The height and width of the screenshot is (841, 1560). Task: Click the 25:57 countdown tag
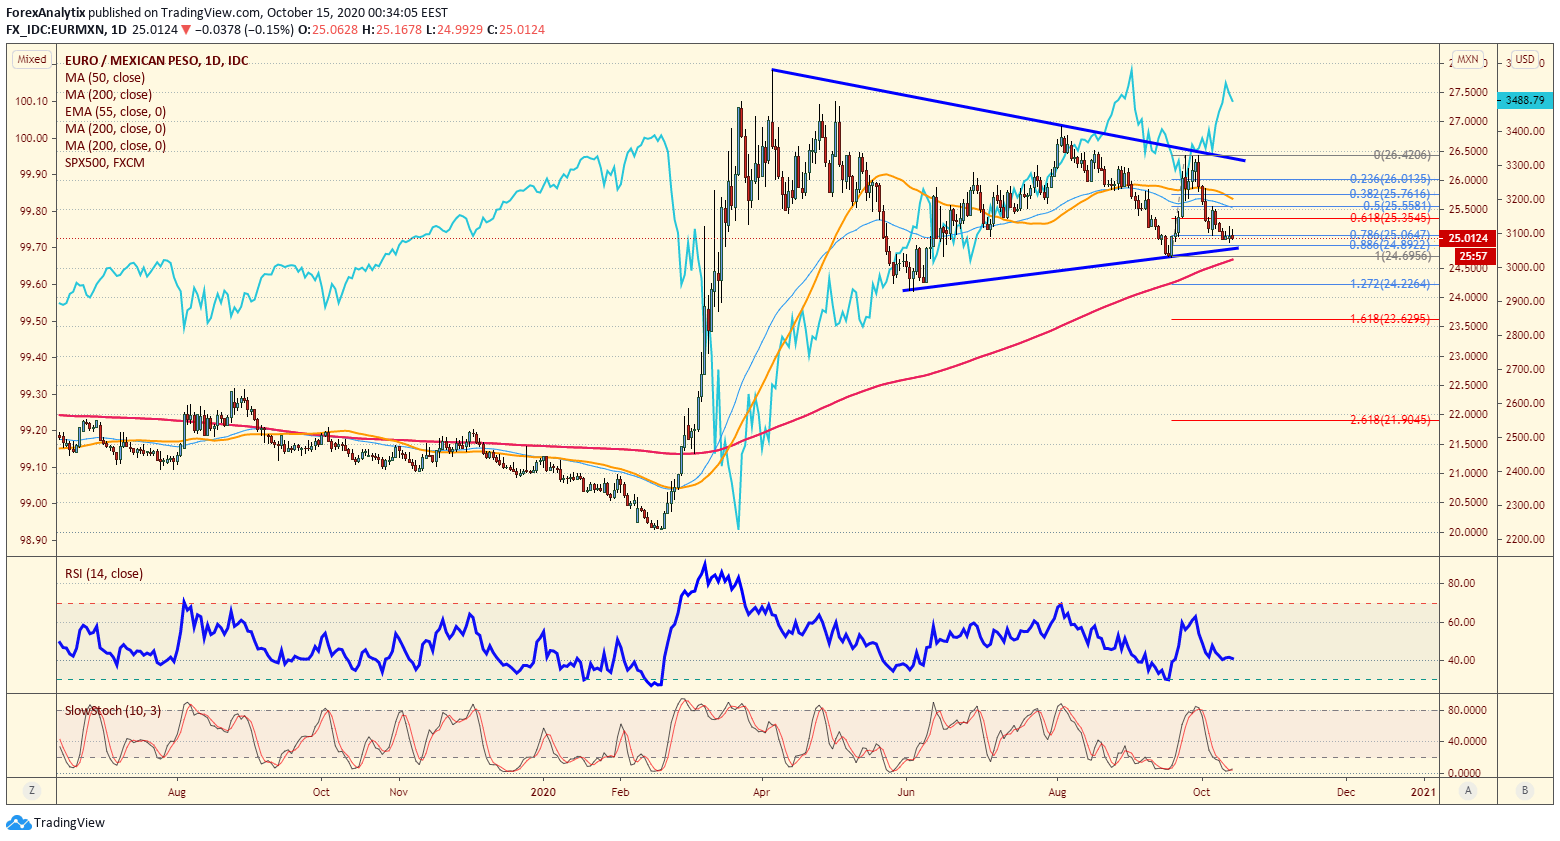click(1473, 256)
